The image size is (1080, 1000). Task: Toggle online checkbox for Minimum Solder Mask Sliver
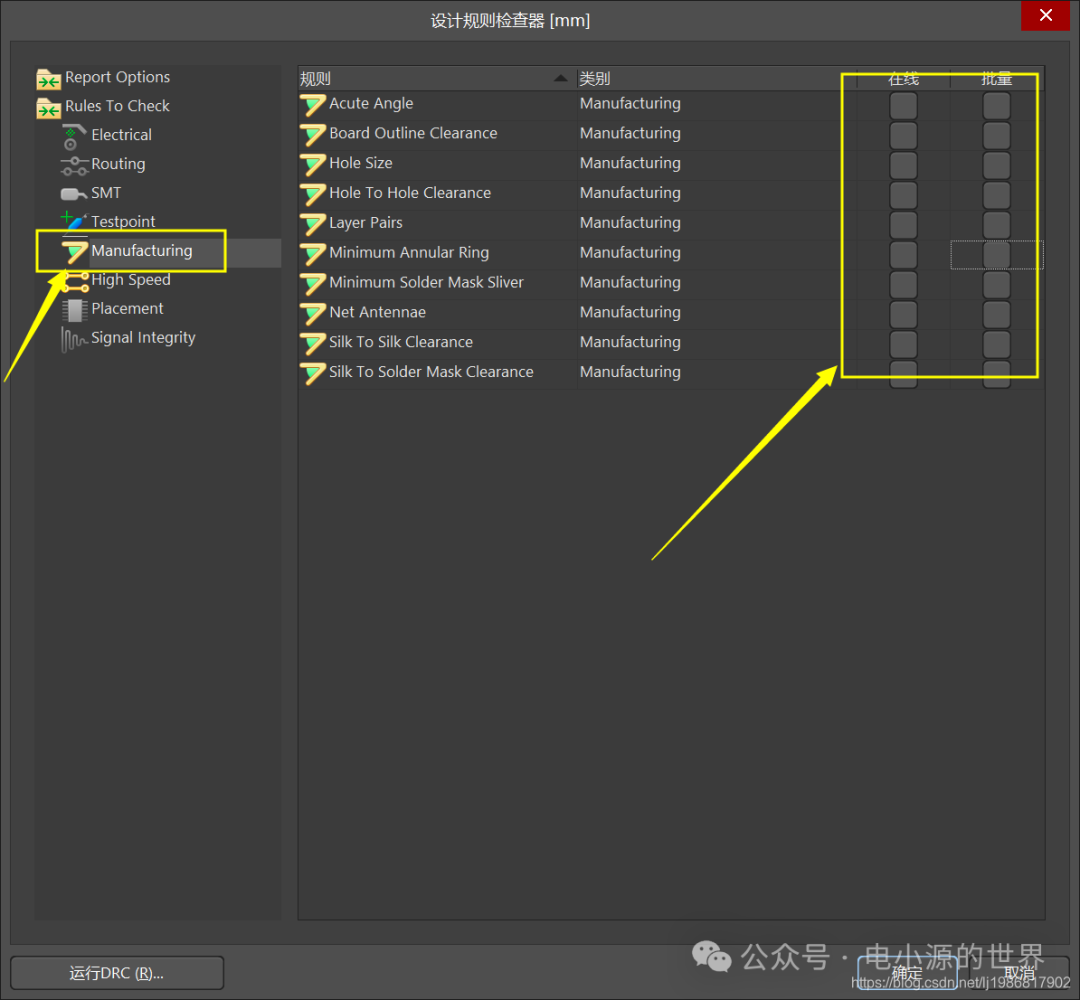click(x=903, y=285)
